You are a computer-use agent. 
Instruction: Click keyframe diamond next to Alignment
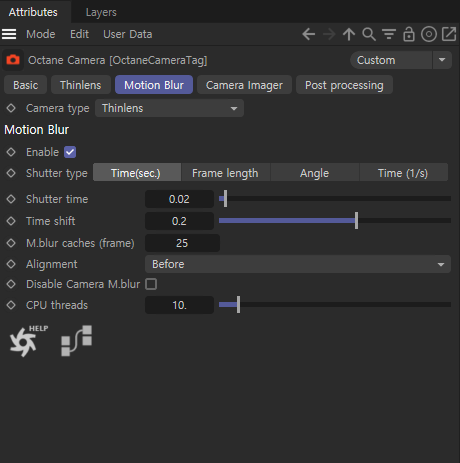click(11, 264)
